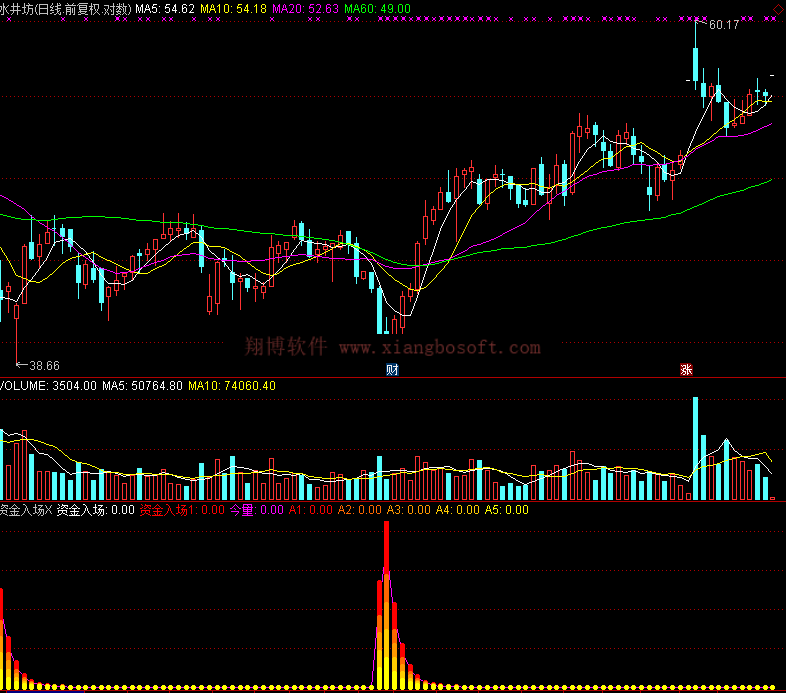Select the MA5: 54.62 price indicator label
The image size is (786, 693).
coord(165,8)
